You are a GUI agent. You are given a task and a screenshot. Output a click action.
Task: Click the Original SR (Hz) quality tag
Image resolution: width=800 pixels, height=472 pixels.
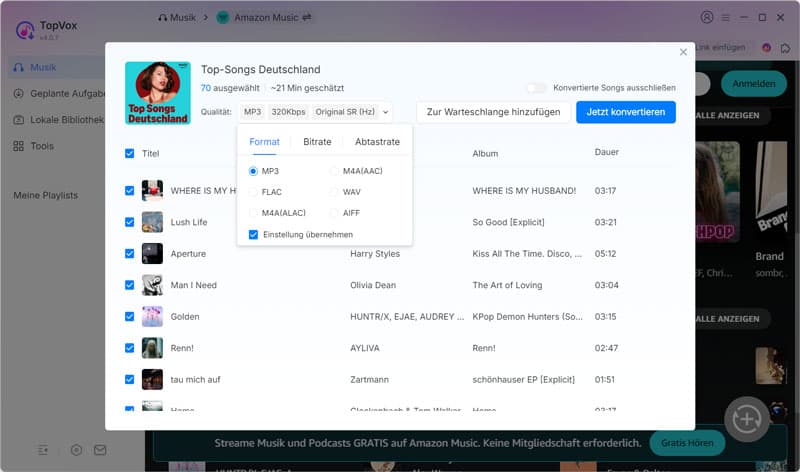pos(345,112)
